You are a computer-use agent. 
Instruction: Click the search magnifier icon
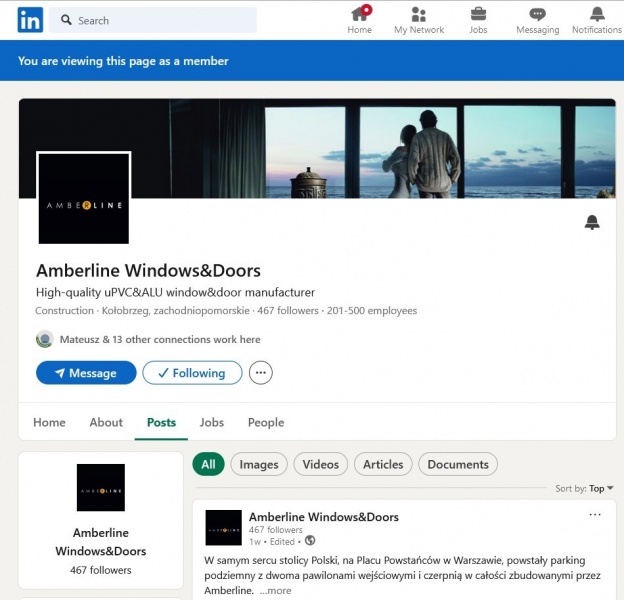click(66, 20)
